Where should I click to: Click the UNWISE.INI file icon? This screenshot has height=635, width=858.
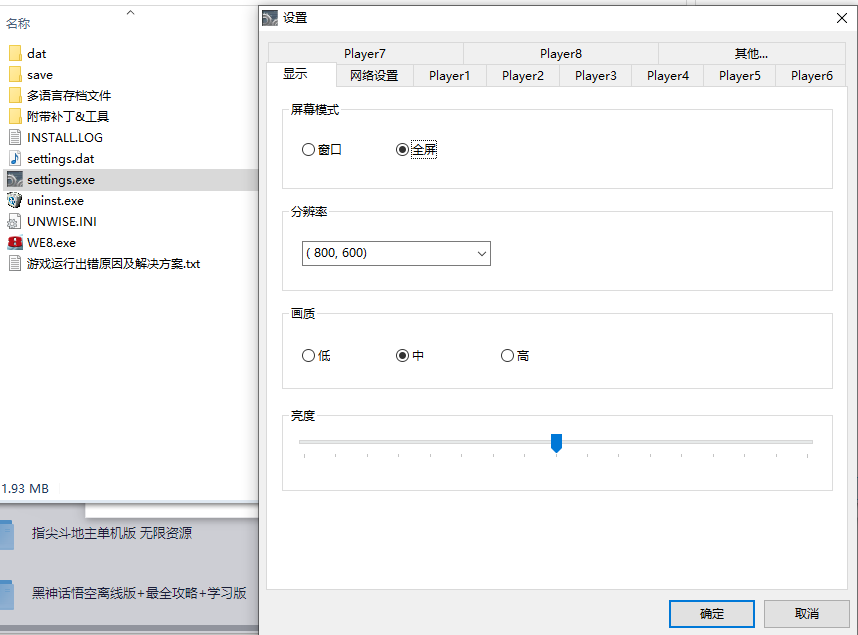click(x=14, y=222)
